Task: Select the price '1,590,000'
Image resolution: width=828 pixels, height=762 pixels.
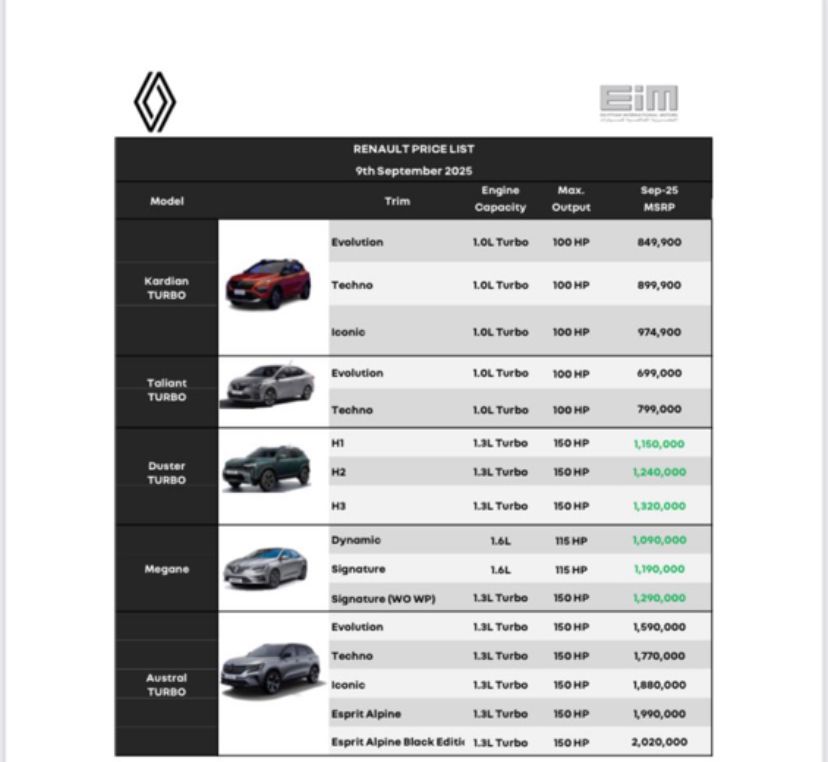Action: 659,627
